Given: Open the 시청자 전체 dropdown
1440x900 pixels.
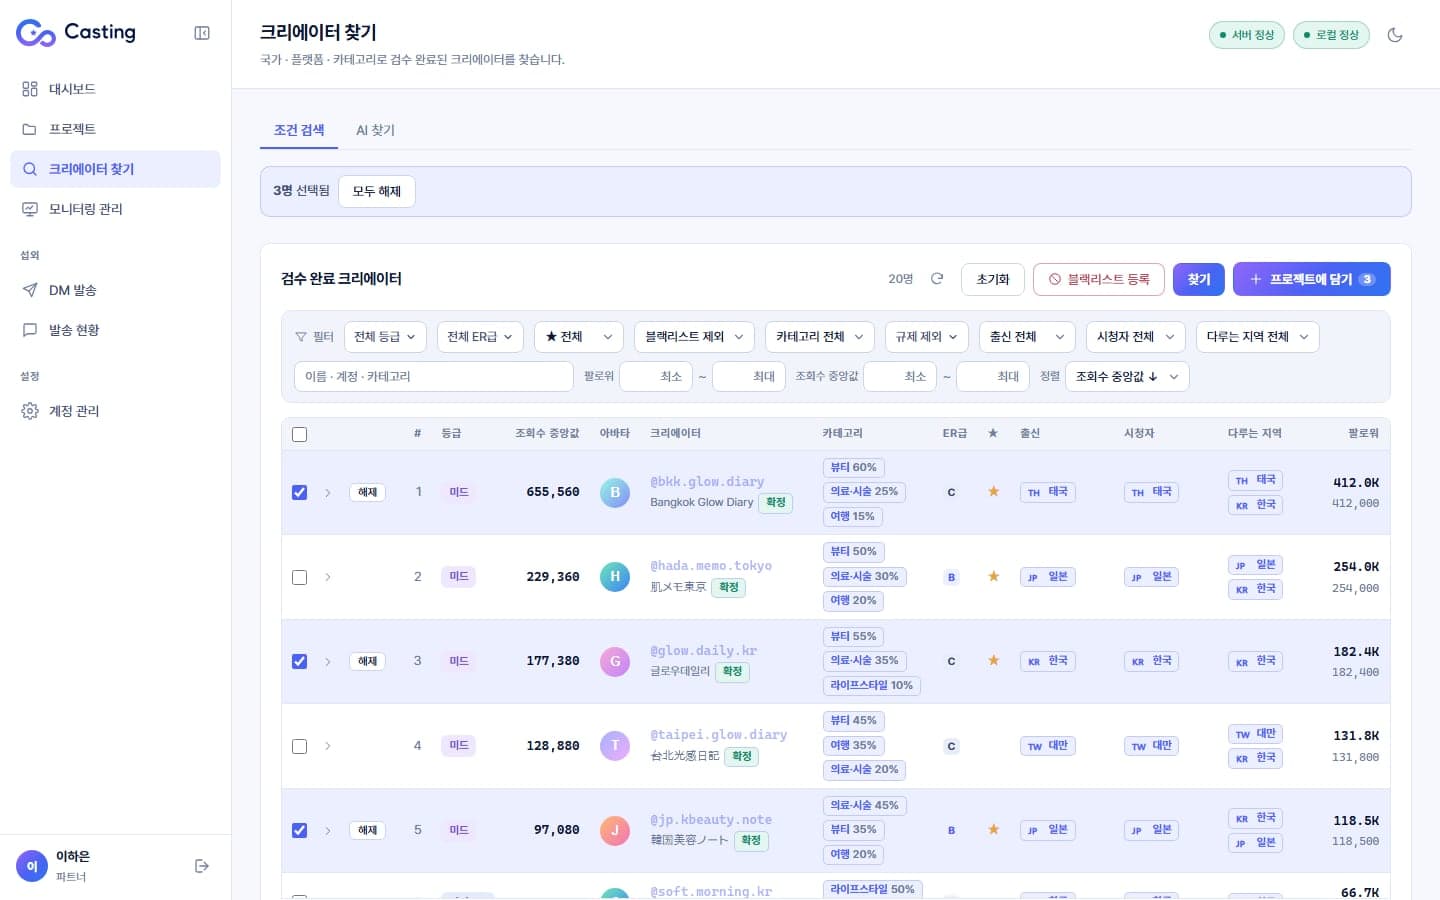Looking at the screenshot, I should (x=1136, y=337).
